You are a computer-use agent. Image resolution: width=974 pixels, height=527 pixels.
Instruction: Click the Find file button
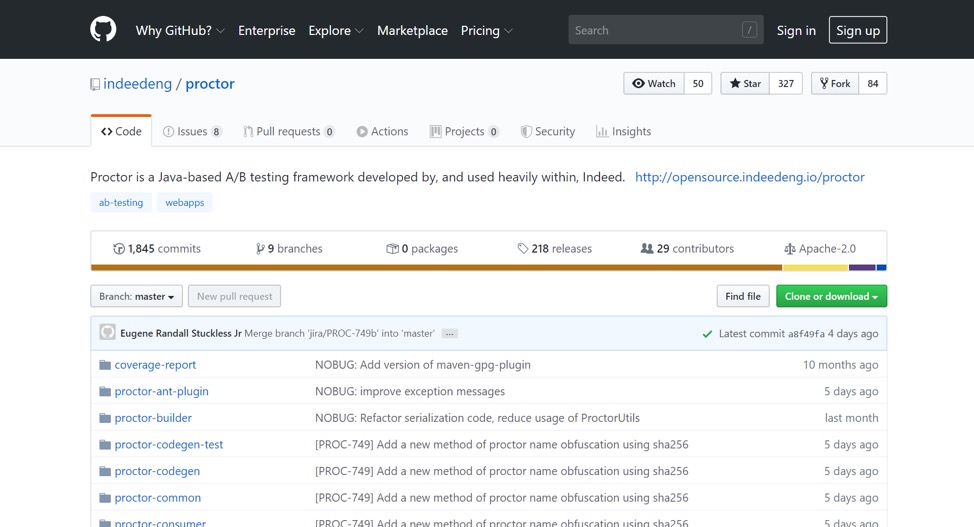pos(743,296)
